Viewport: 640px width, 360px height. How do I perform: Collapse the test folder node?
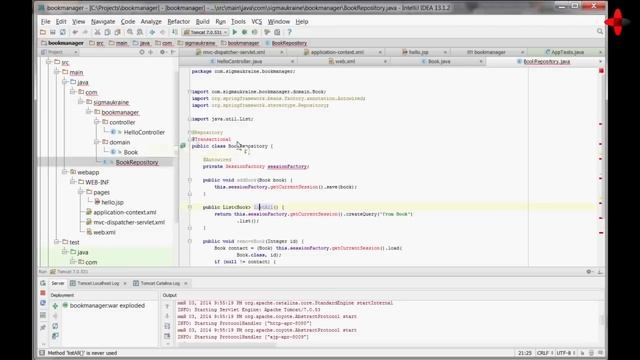57,242
